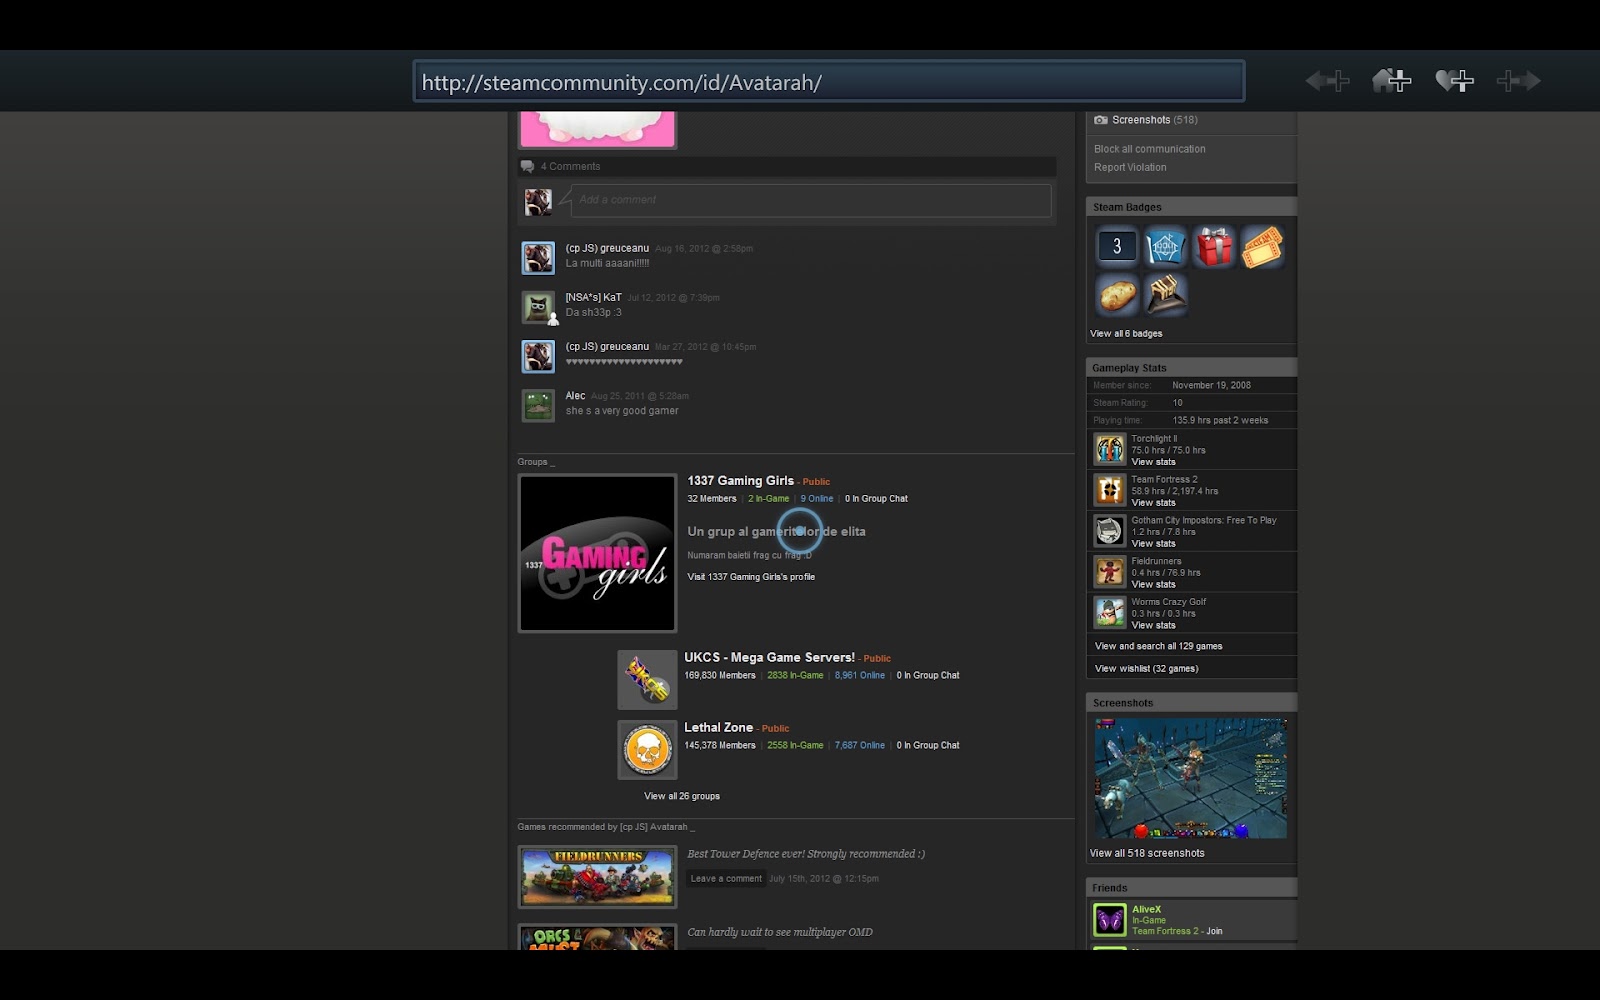The height and width of the screenshot is (1000, 1600).
Task: Click Torchlight II game icon
Action: coord(1109,450)
